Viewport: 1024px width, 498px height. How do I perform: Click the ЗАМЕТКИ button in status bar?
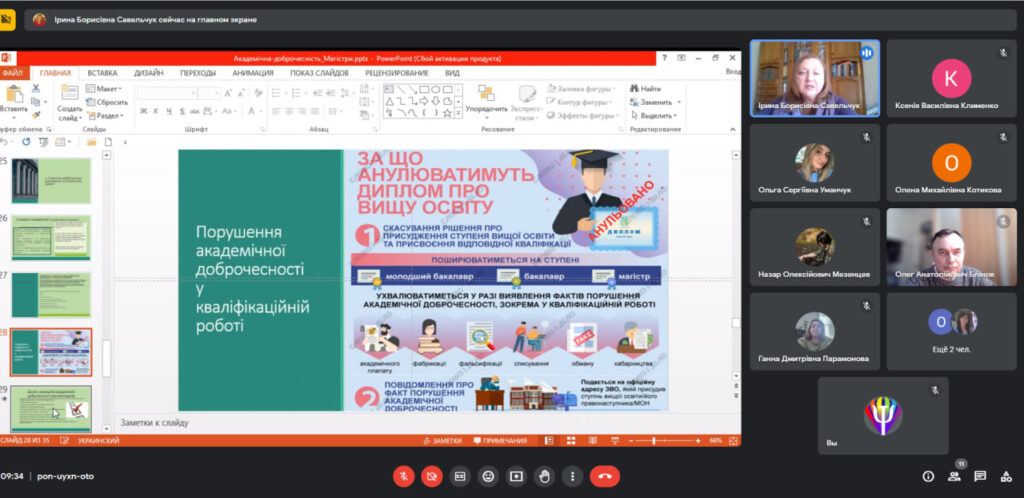(x=443, y=441)
